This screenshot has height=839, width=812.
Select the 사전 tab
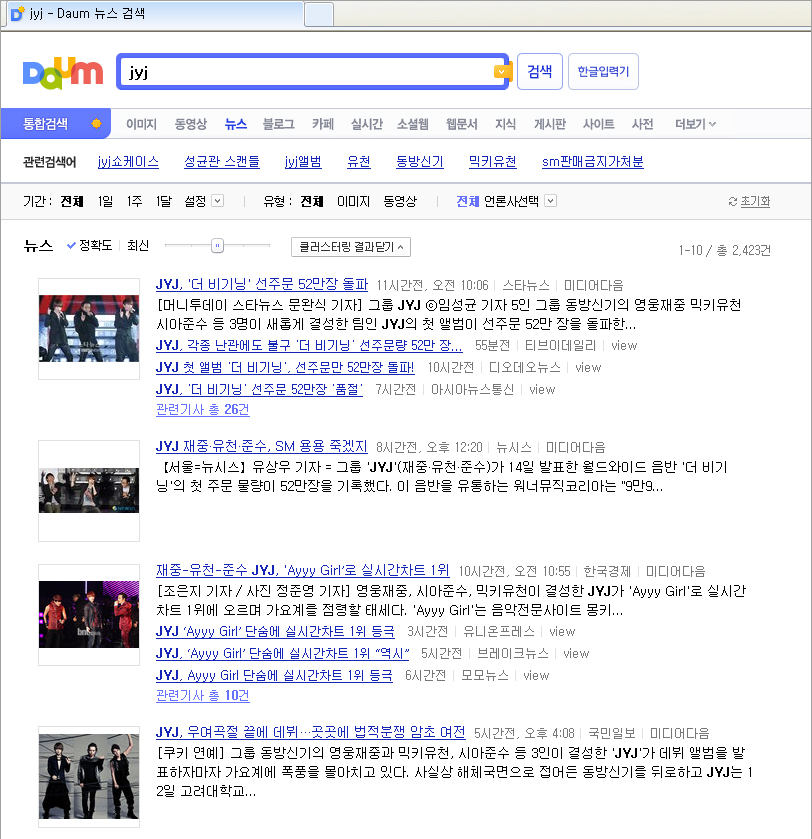[x=642, y=124]
